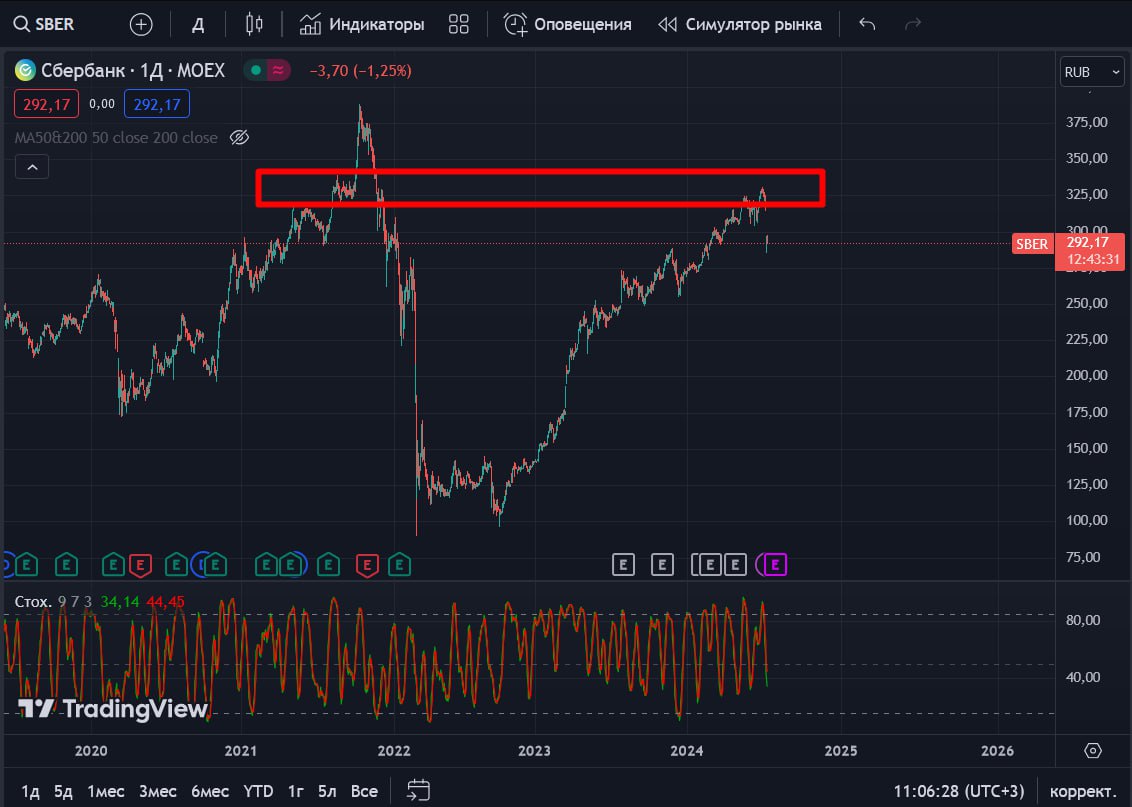Open chart settings hexagon gear icon
The height and width of the screenshot is (807, 1132).
tap(1093, 751)
